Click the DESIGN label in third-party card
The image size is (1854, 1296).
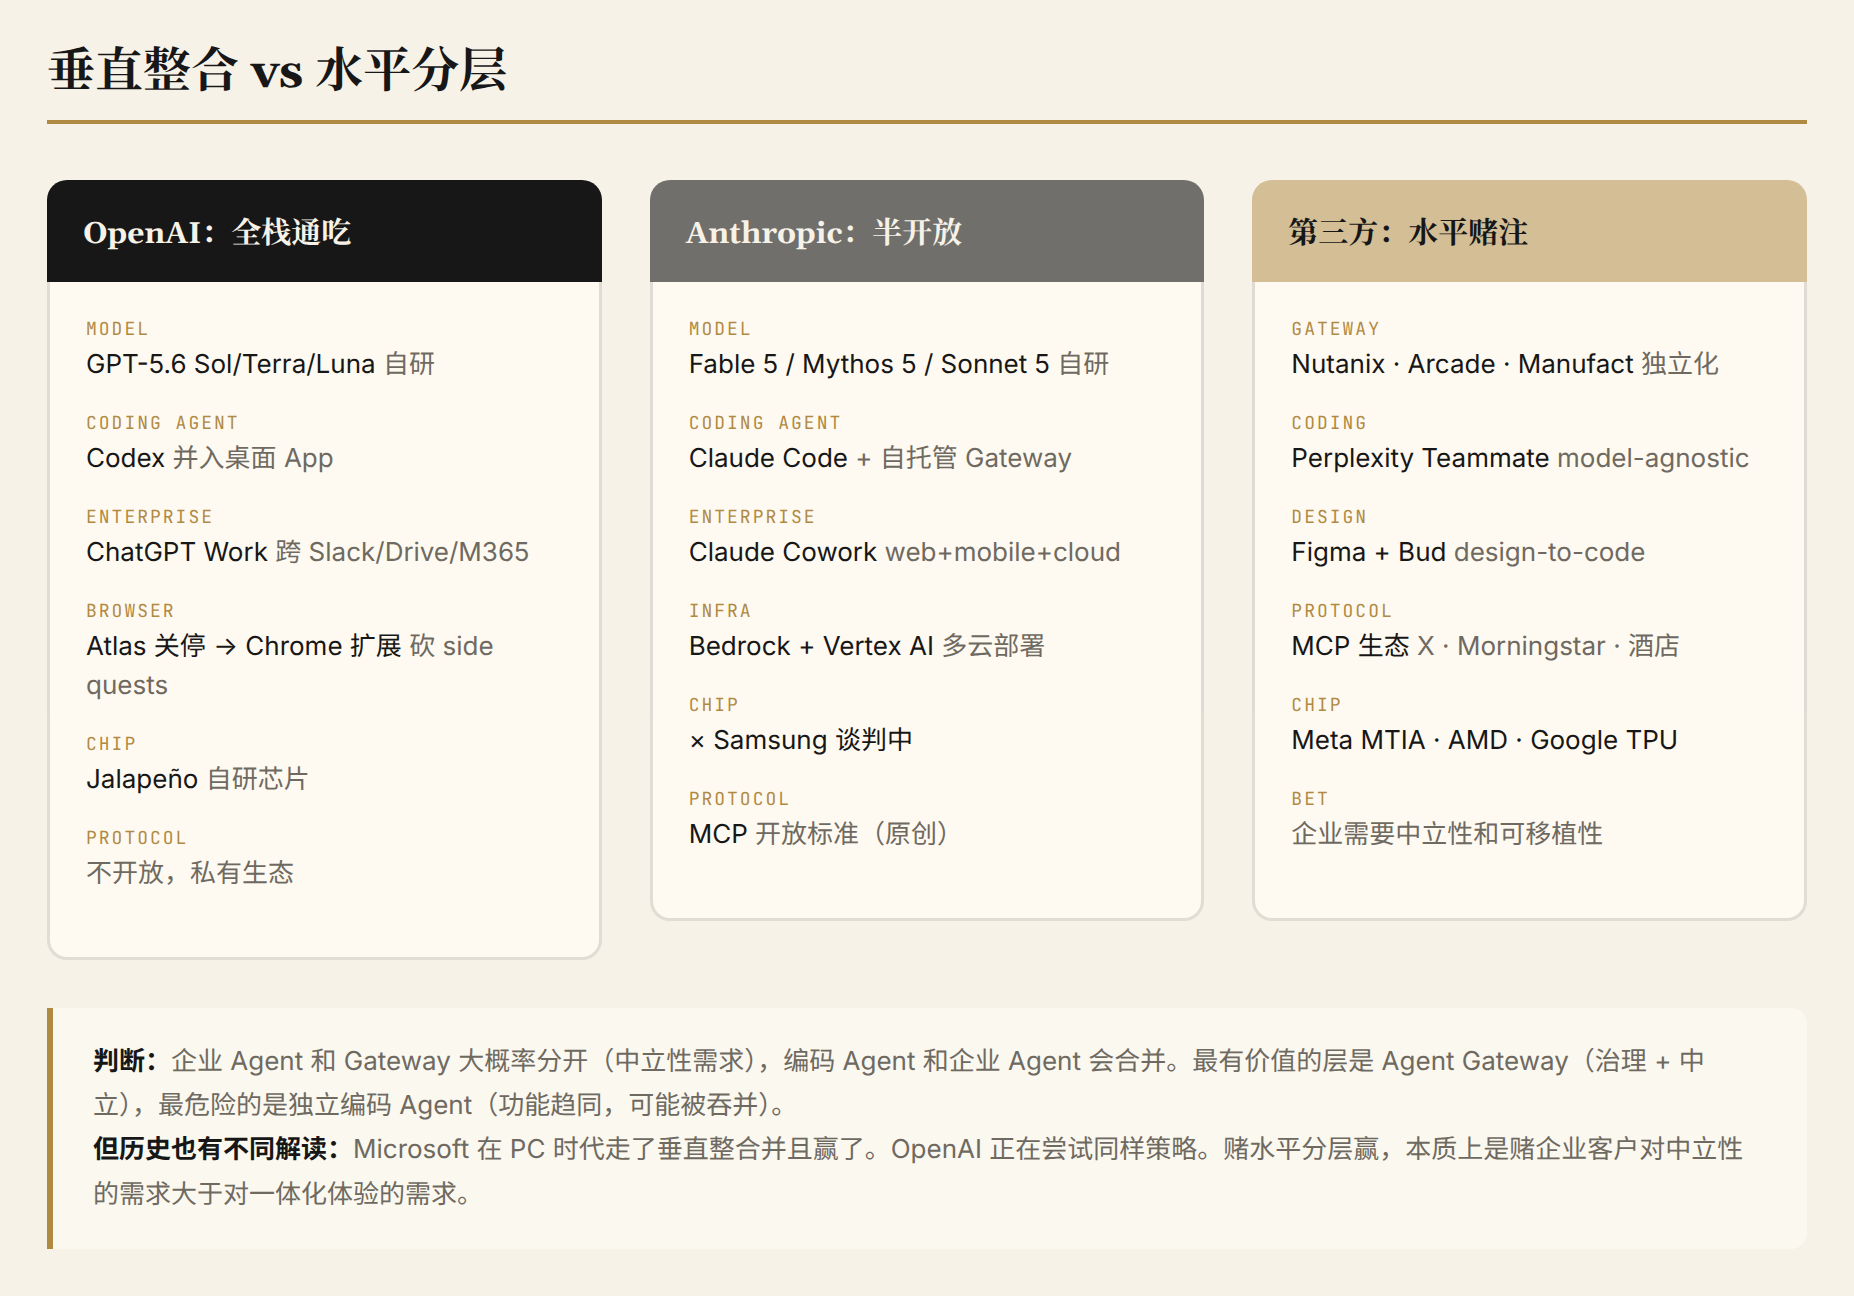[1329, 517]
